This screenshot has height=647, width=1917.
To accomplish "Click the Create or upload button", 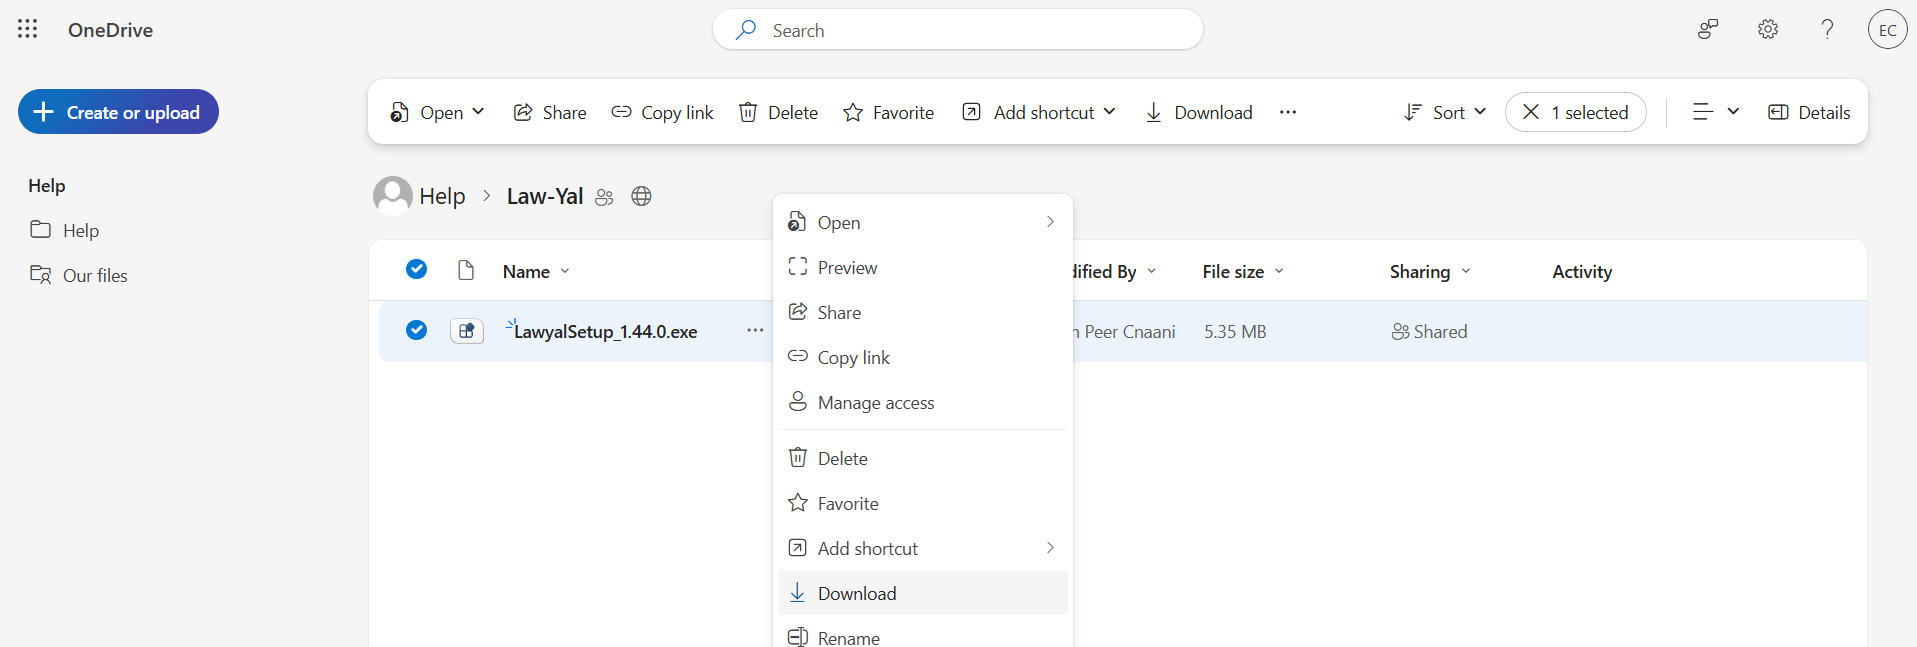I will pos(118,112).
